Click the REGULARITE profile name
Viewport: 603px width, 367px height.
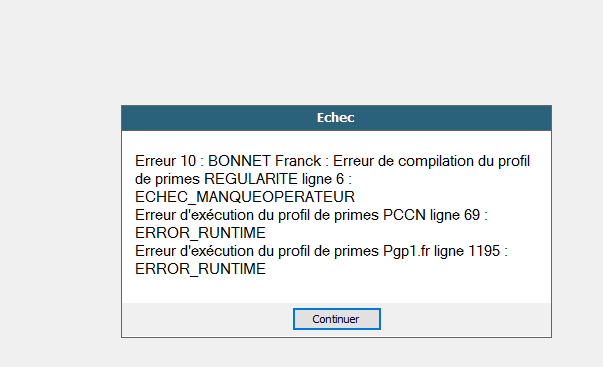(251, 179)
